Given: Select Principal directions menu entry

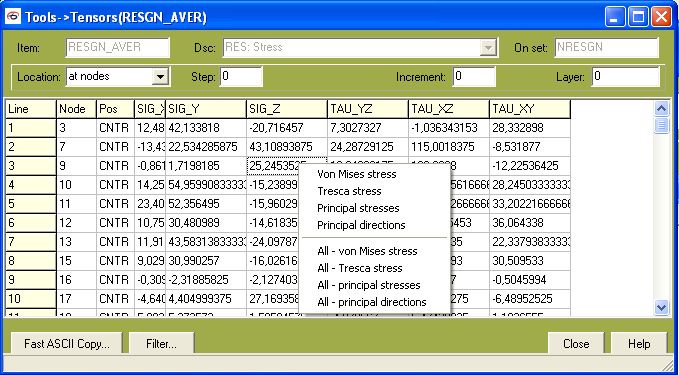Looking at the screenshot, I should pos(361,225).
